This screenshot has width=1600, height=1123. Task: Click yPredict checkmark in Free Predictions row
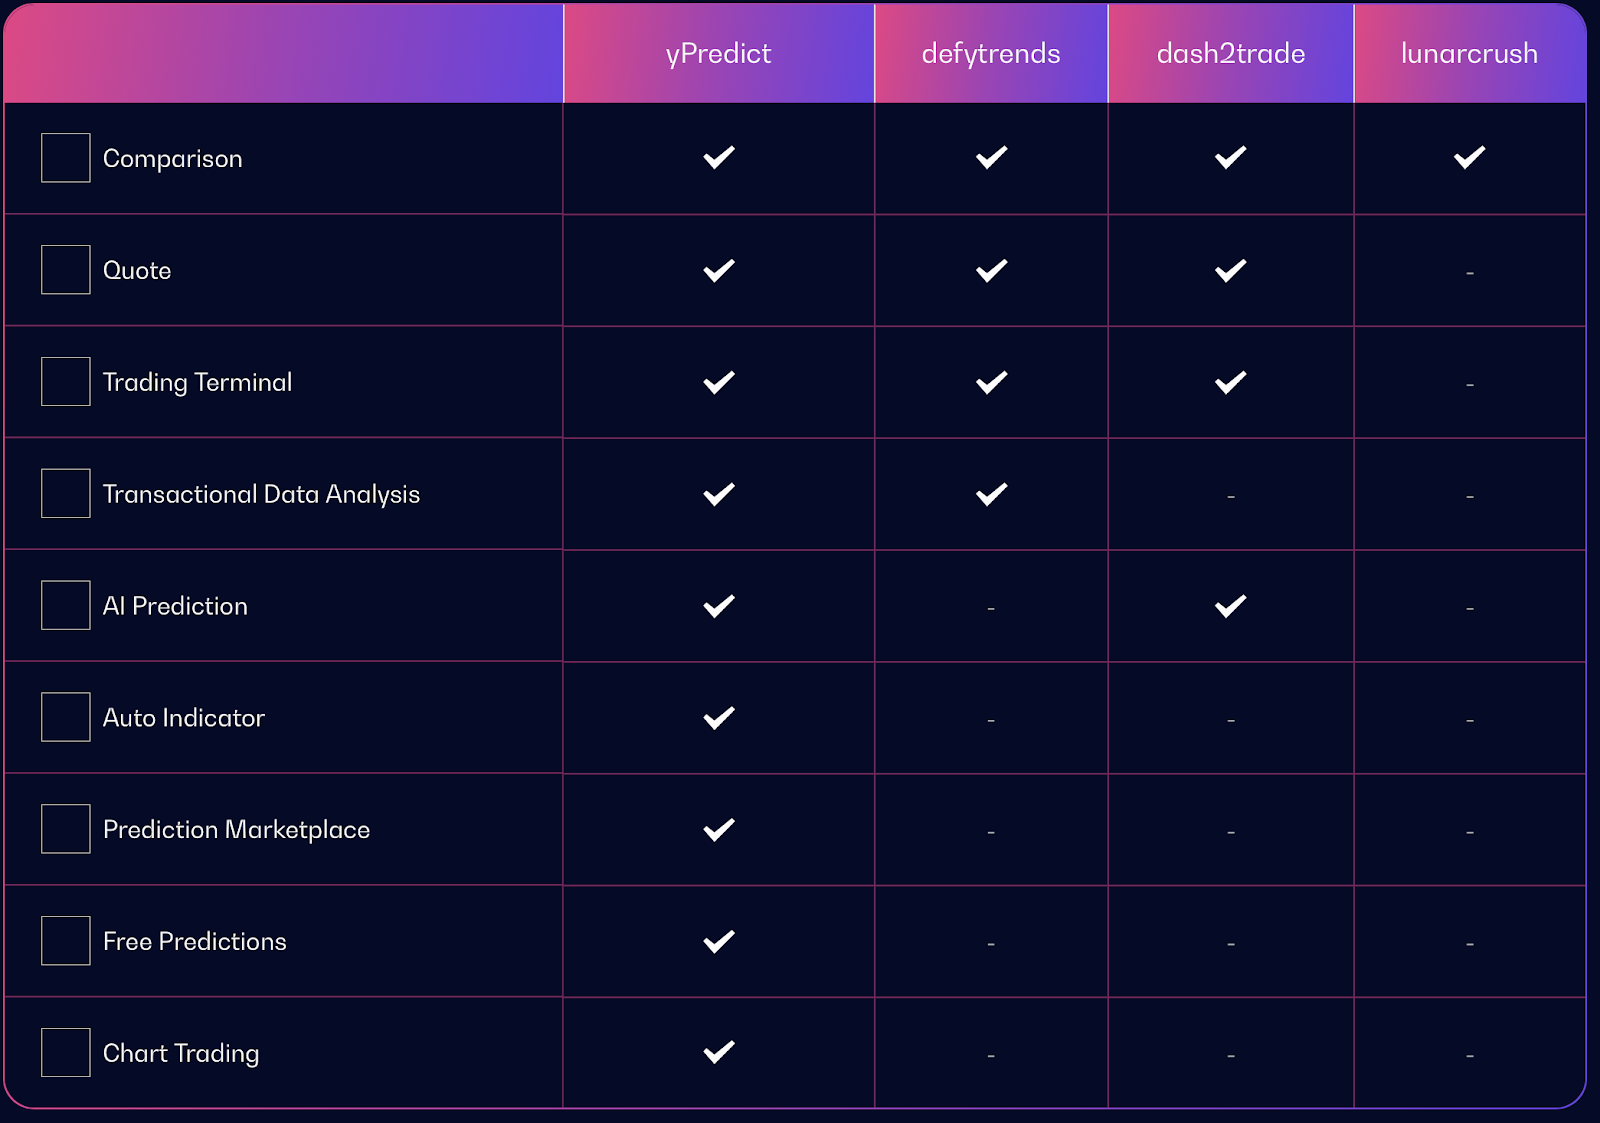[x=719, y=941]
